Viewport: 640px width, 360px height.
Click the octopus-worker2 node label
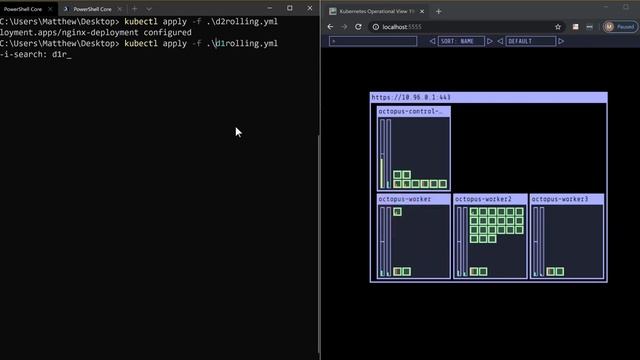click(490, 199)
